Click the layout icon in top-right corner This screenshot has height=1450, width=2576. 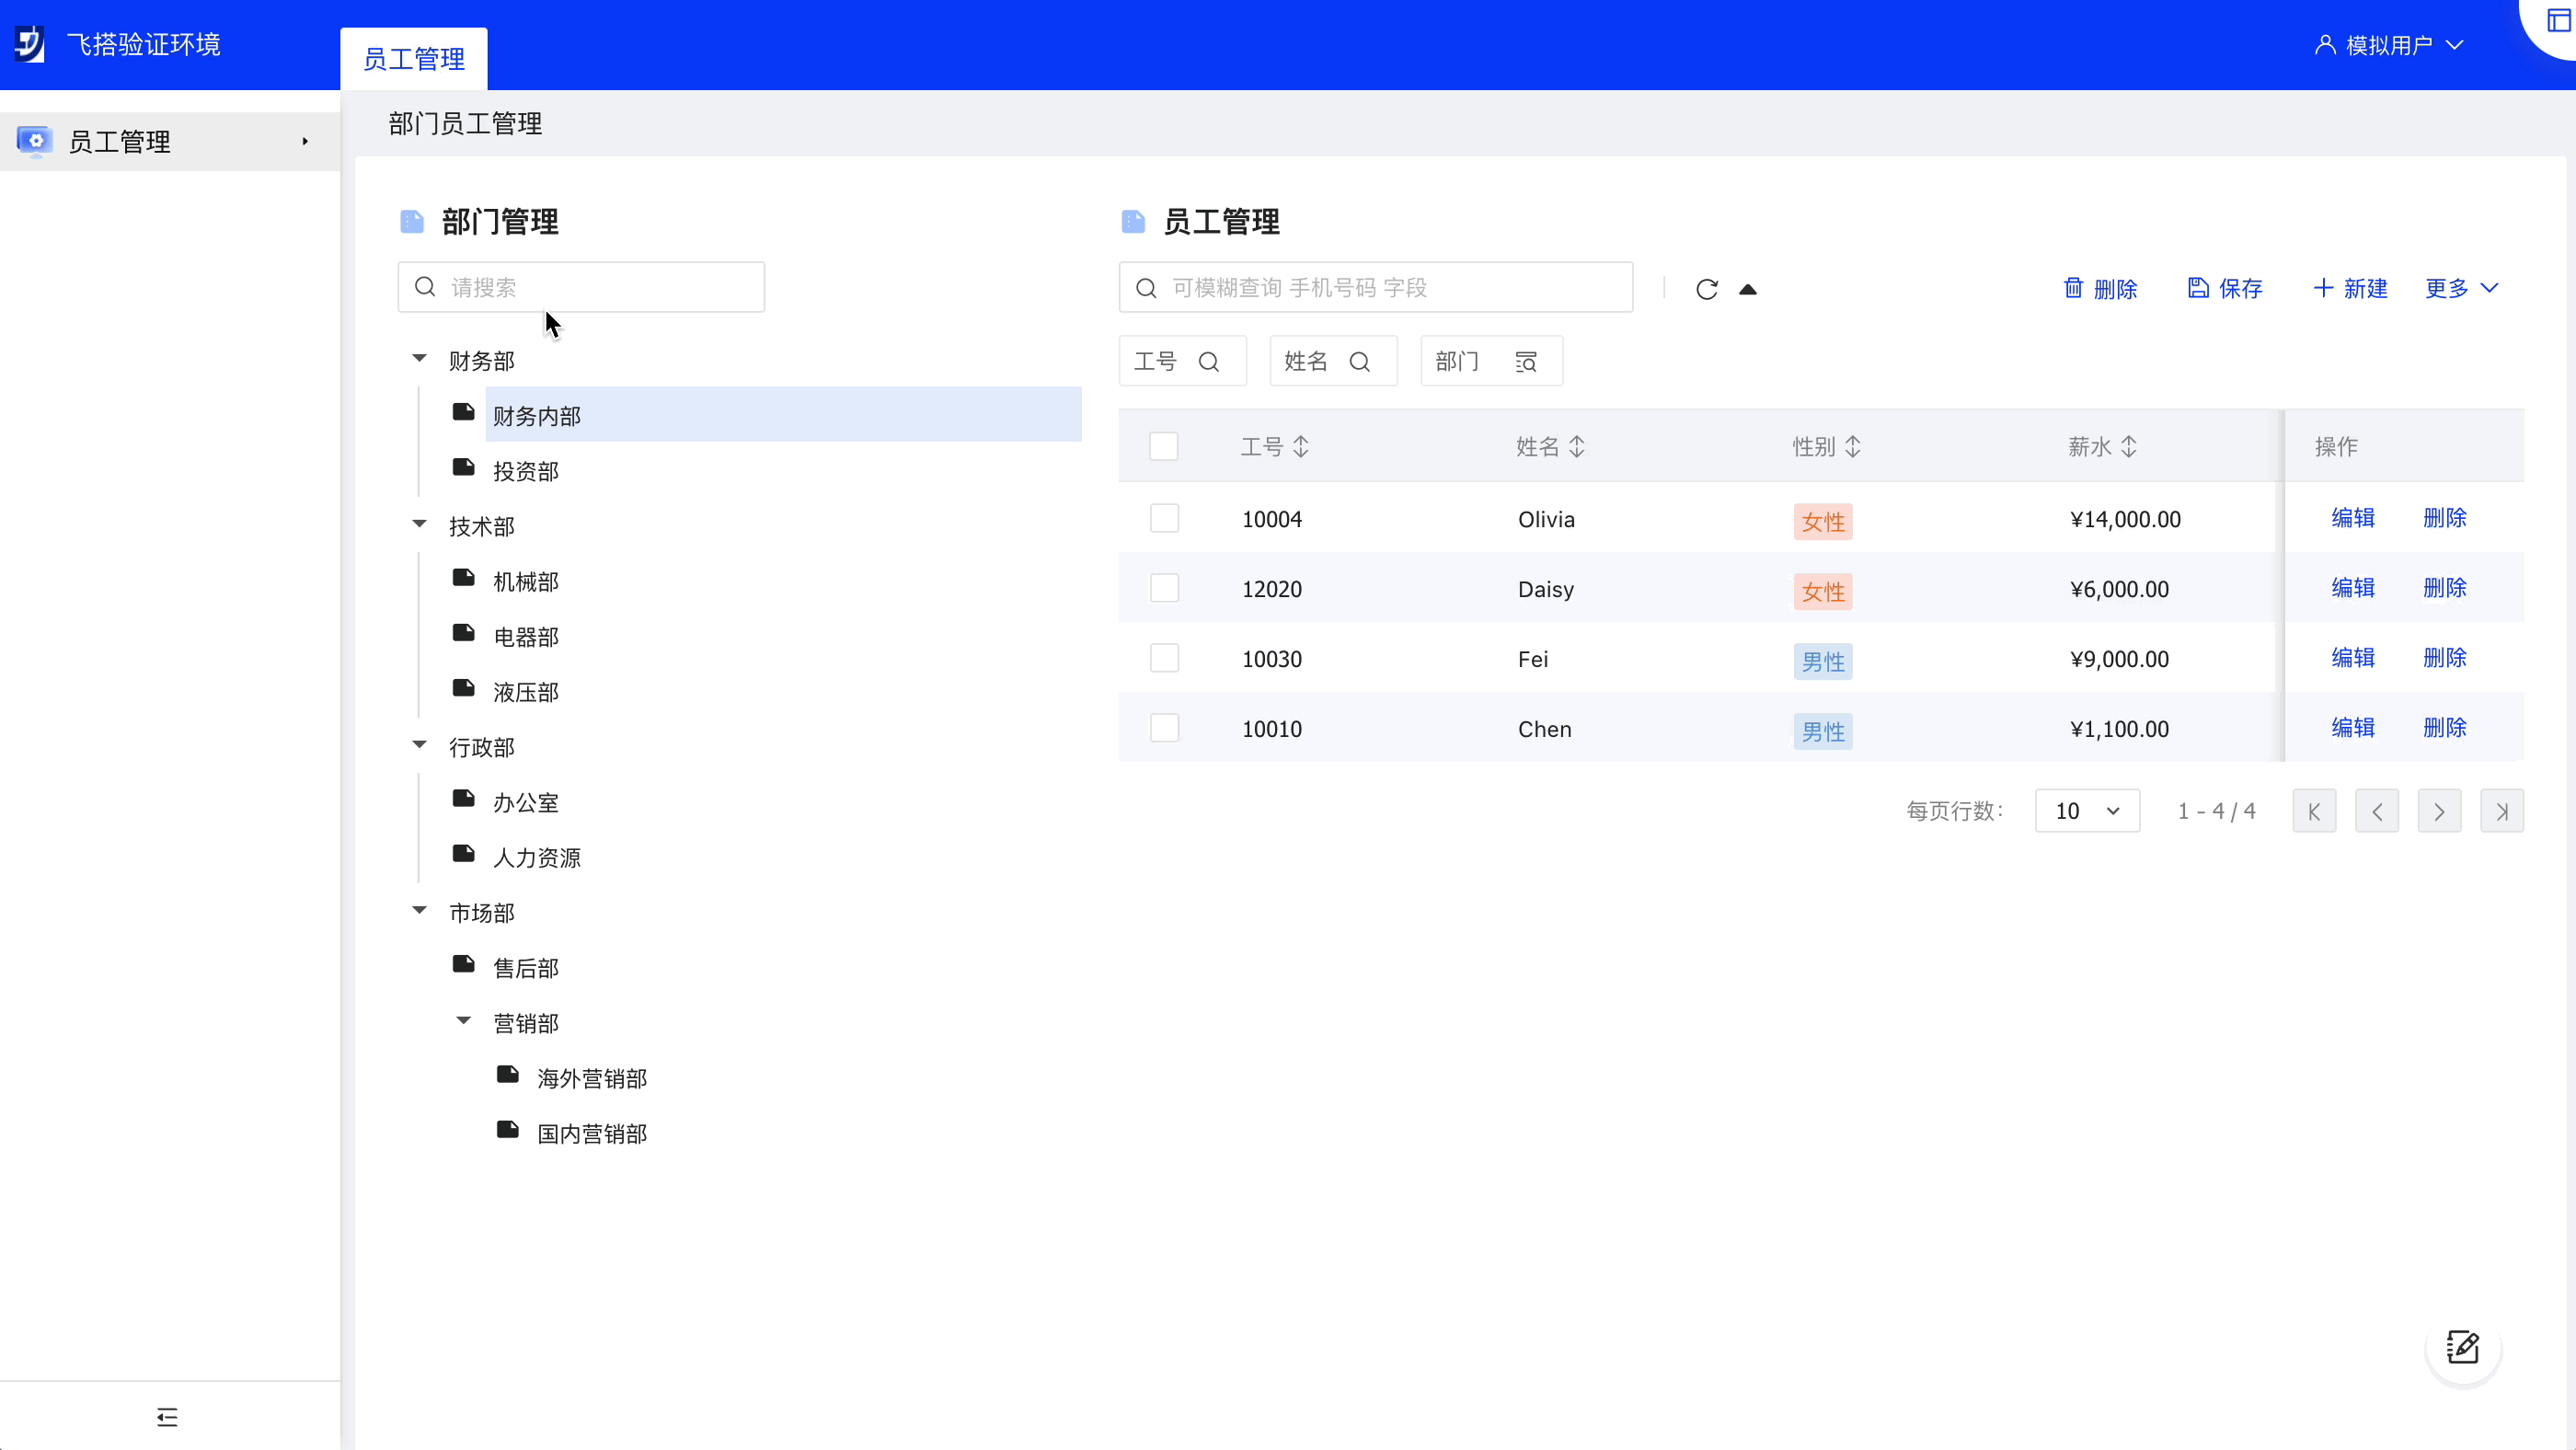point(2558,21)
